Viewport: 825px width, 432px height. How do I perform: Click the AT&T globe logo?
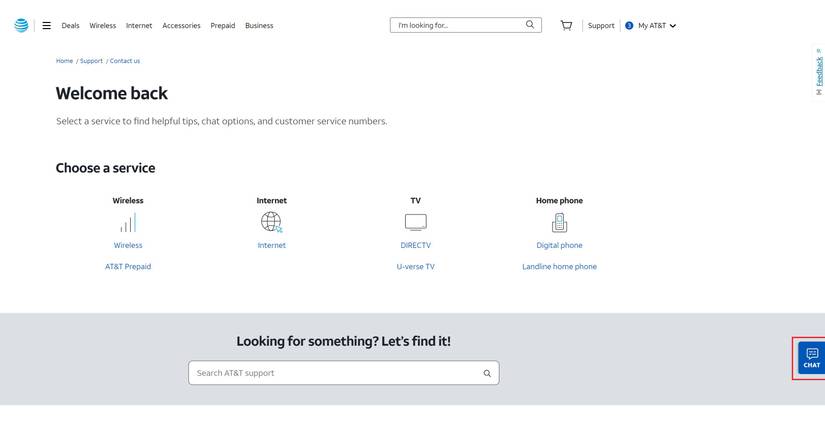[x=21, y=25]
